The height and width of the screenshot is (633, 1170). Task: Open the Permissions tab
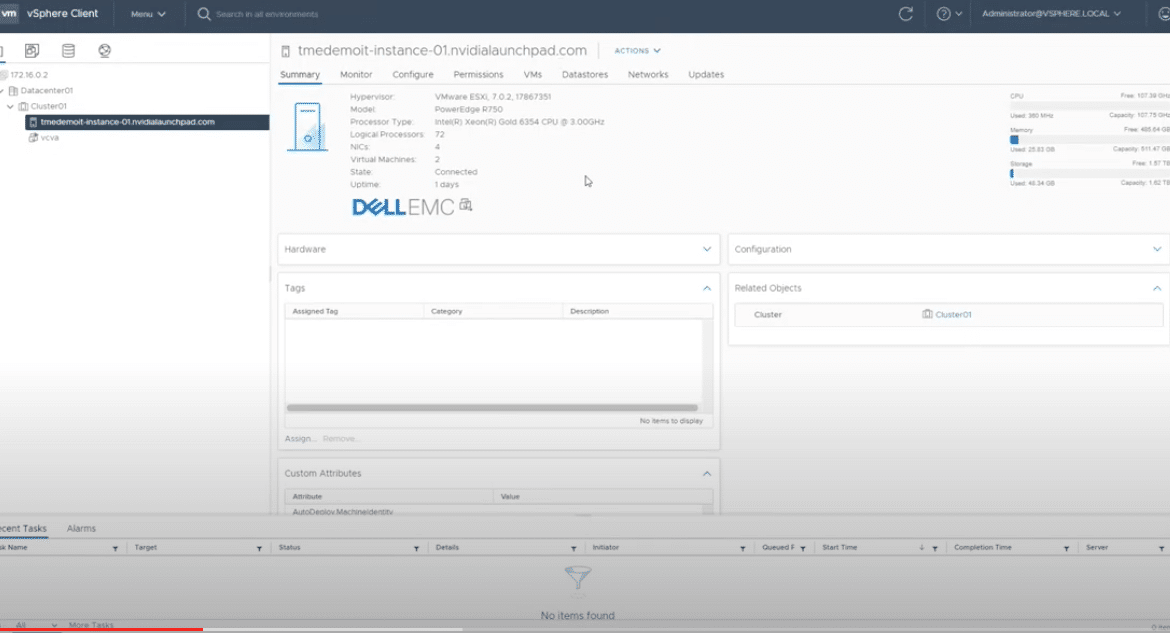pos(478,75)
